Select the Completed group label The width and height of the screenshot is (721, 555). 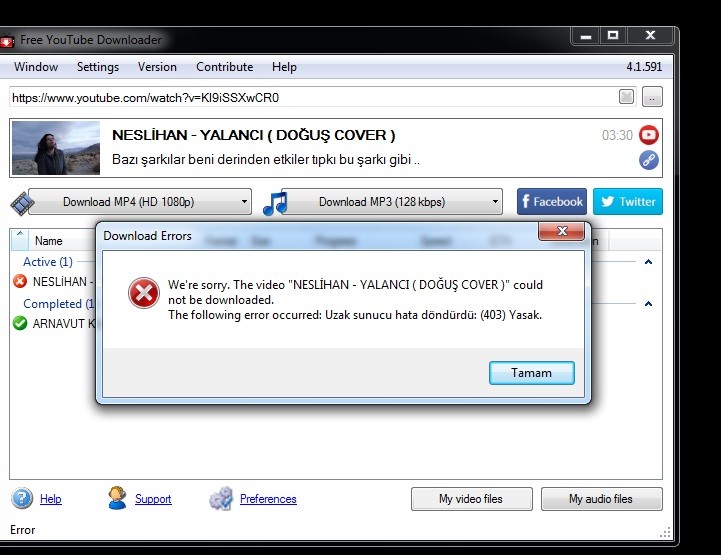coord(59,304)
